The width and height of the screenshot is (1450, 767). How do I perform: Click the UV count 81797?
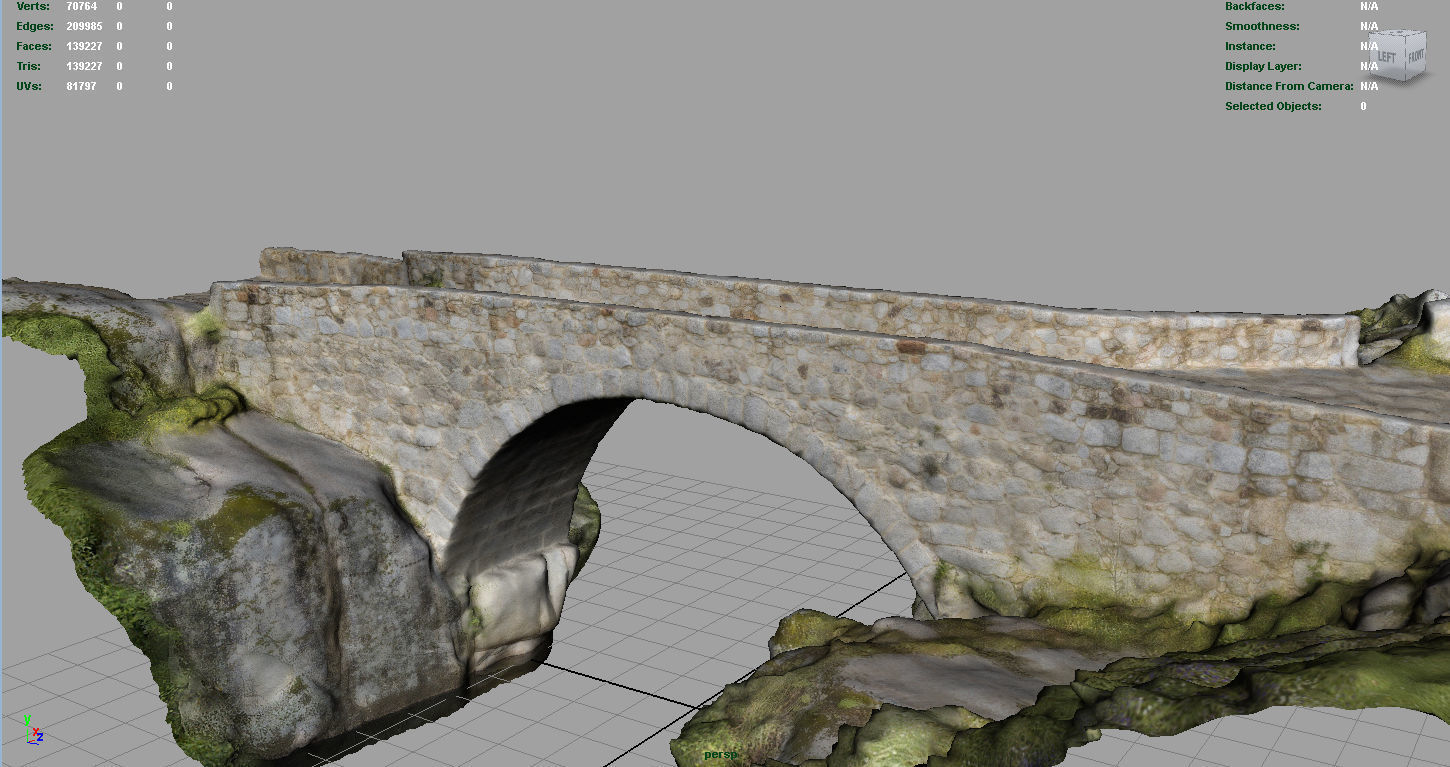tap(81, 86)
